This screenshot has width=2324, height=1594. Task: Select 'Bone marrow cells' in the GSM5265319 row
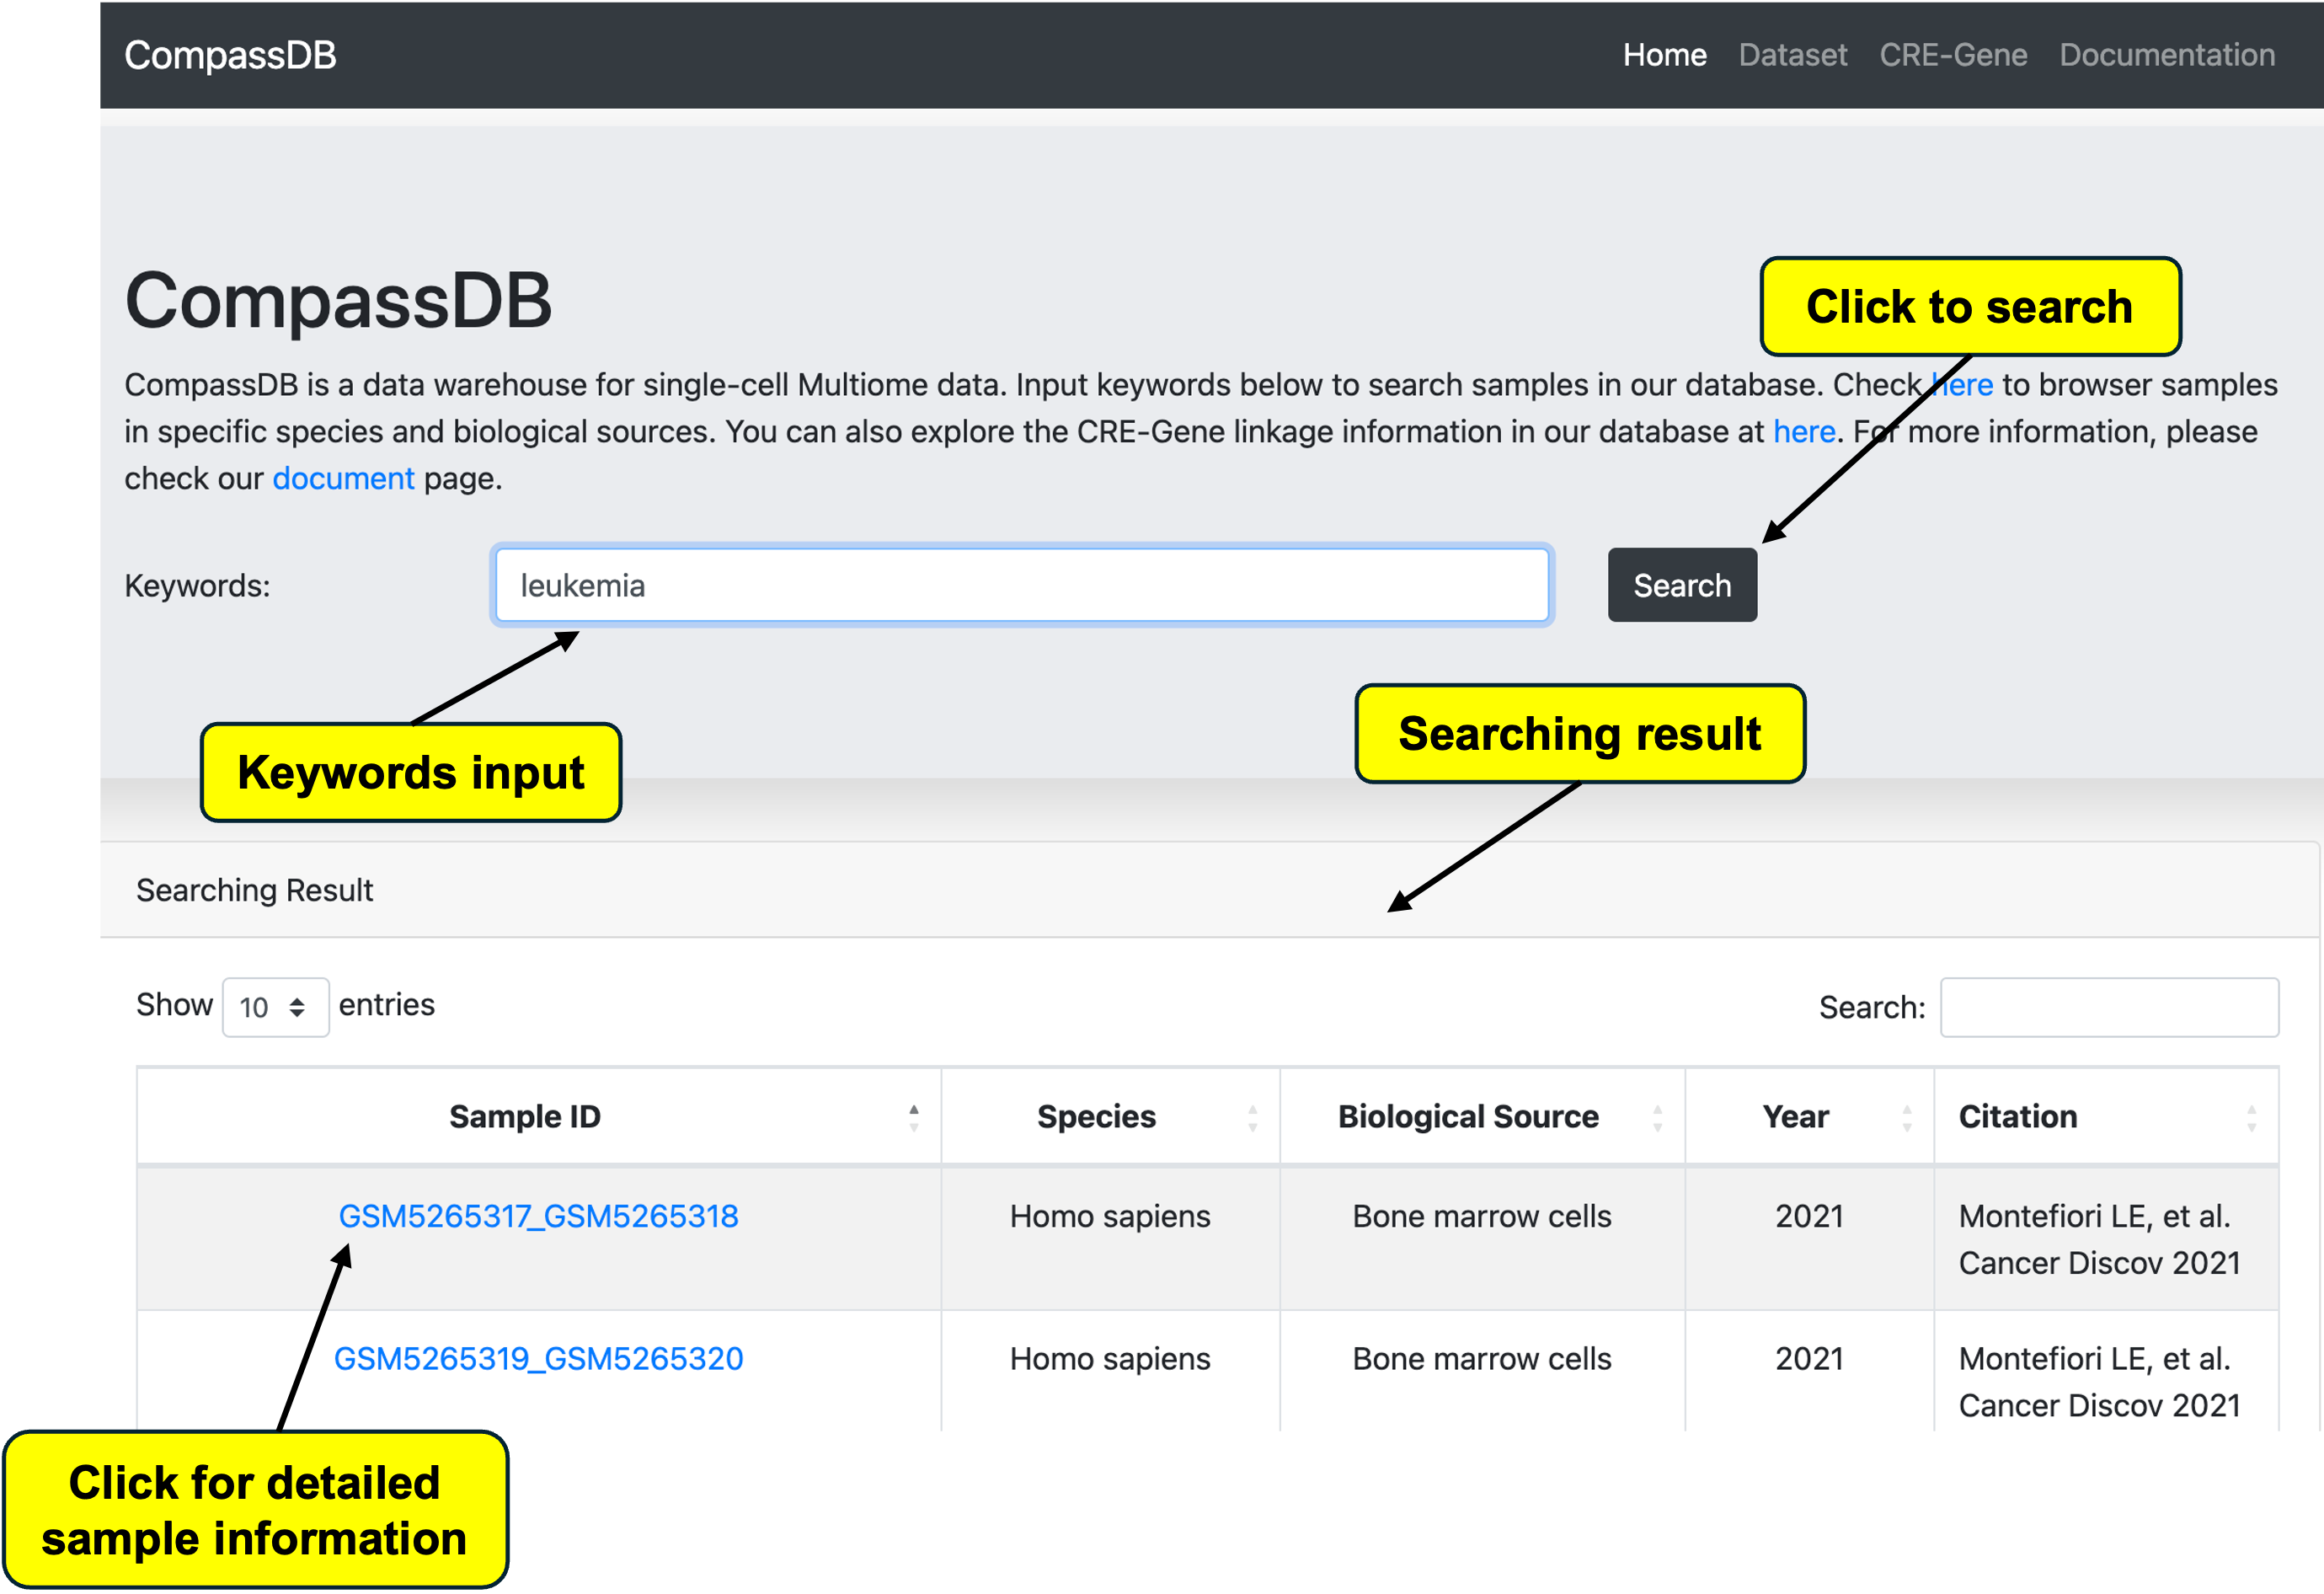point(1482,1359)
